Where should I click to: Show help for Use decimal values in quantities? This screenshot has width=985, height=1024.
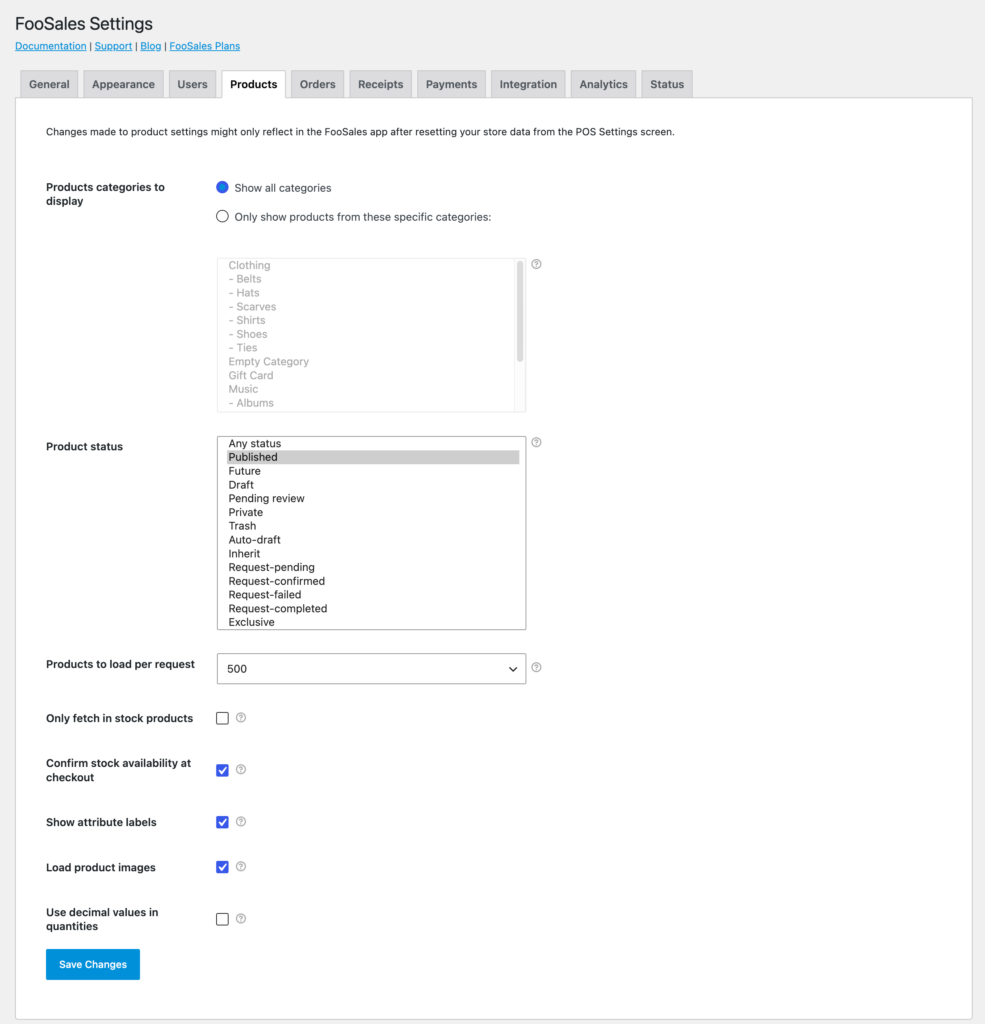tap(241, 919)
